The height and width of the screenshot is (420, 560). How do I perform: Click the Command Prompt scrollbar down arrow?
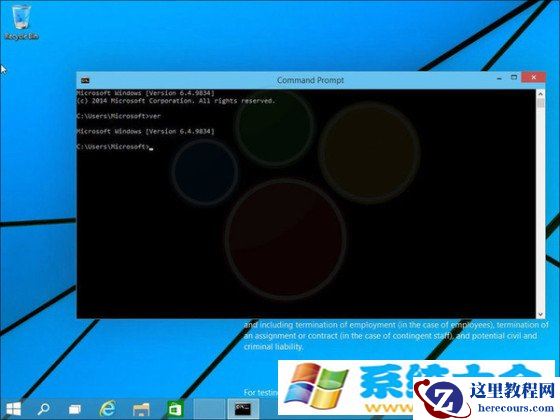(x=540, y=314)
